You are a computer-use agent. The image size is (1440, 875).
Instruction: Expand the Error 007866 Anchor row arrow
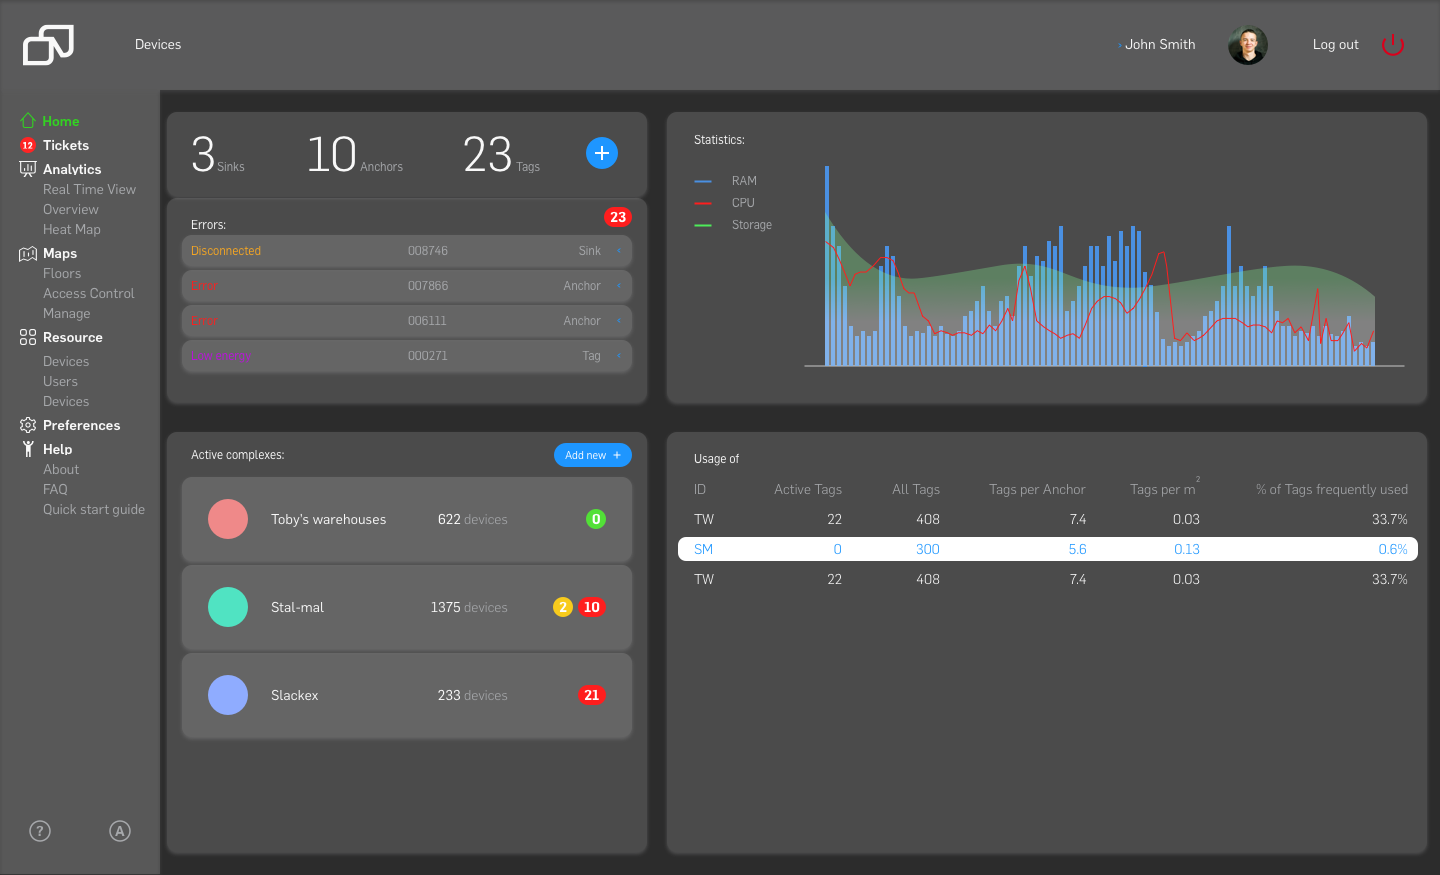coord(619,286)
